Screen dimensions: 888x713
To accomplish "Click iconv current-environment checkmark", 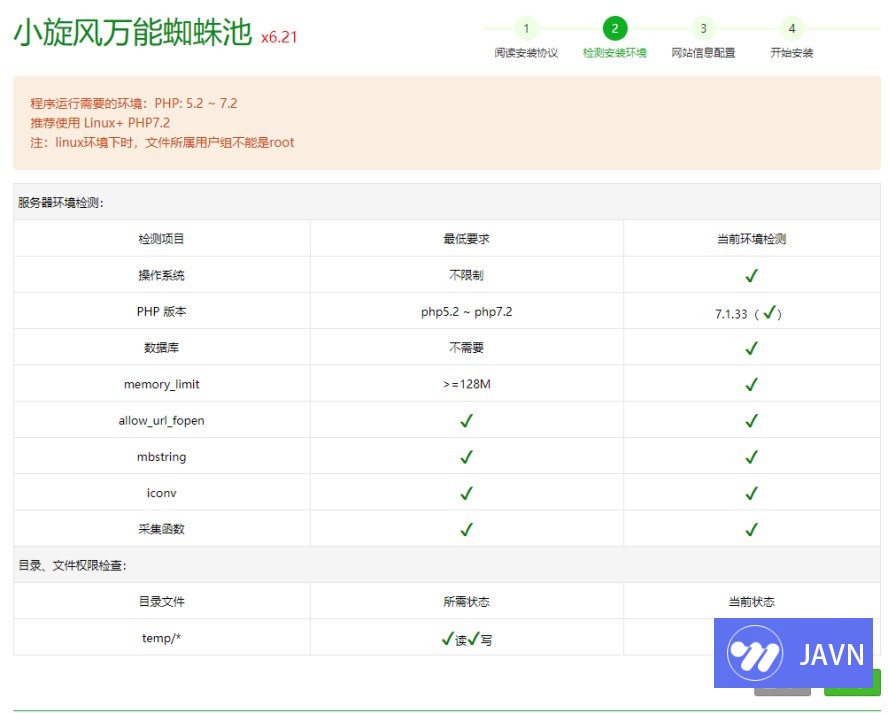I will click(x=752, y=493).
